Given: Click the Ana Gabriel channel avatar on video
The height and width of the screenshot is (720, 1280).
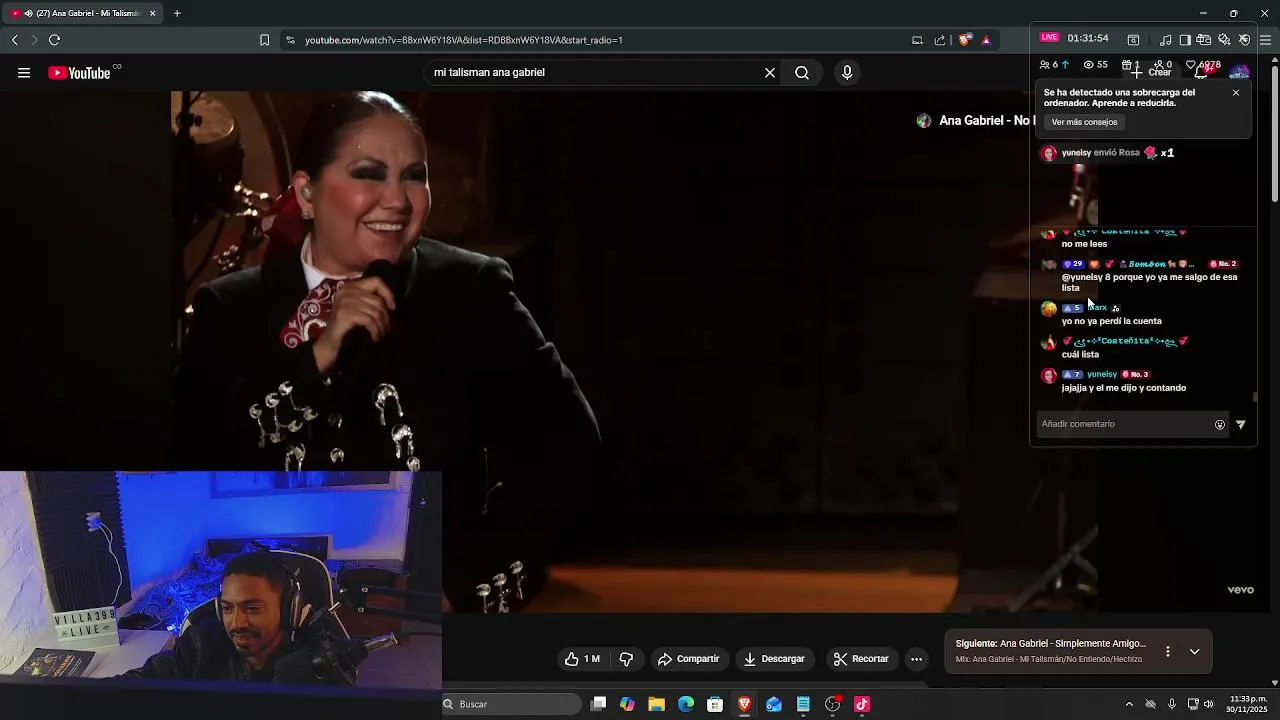Looking at the screenshot, I should click(924, 121).
